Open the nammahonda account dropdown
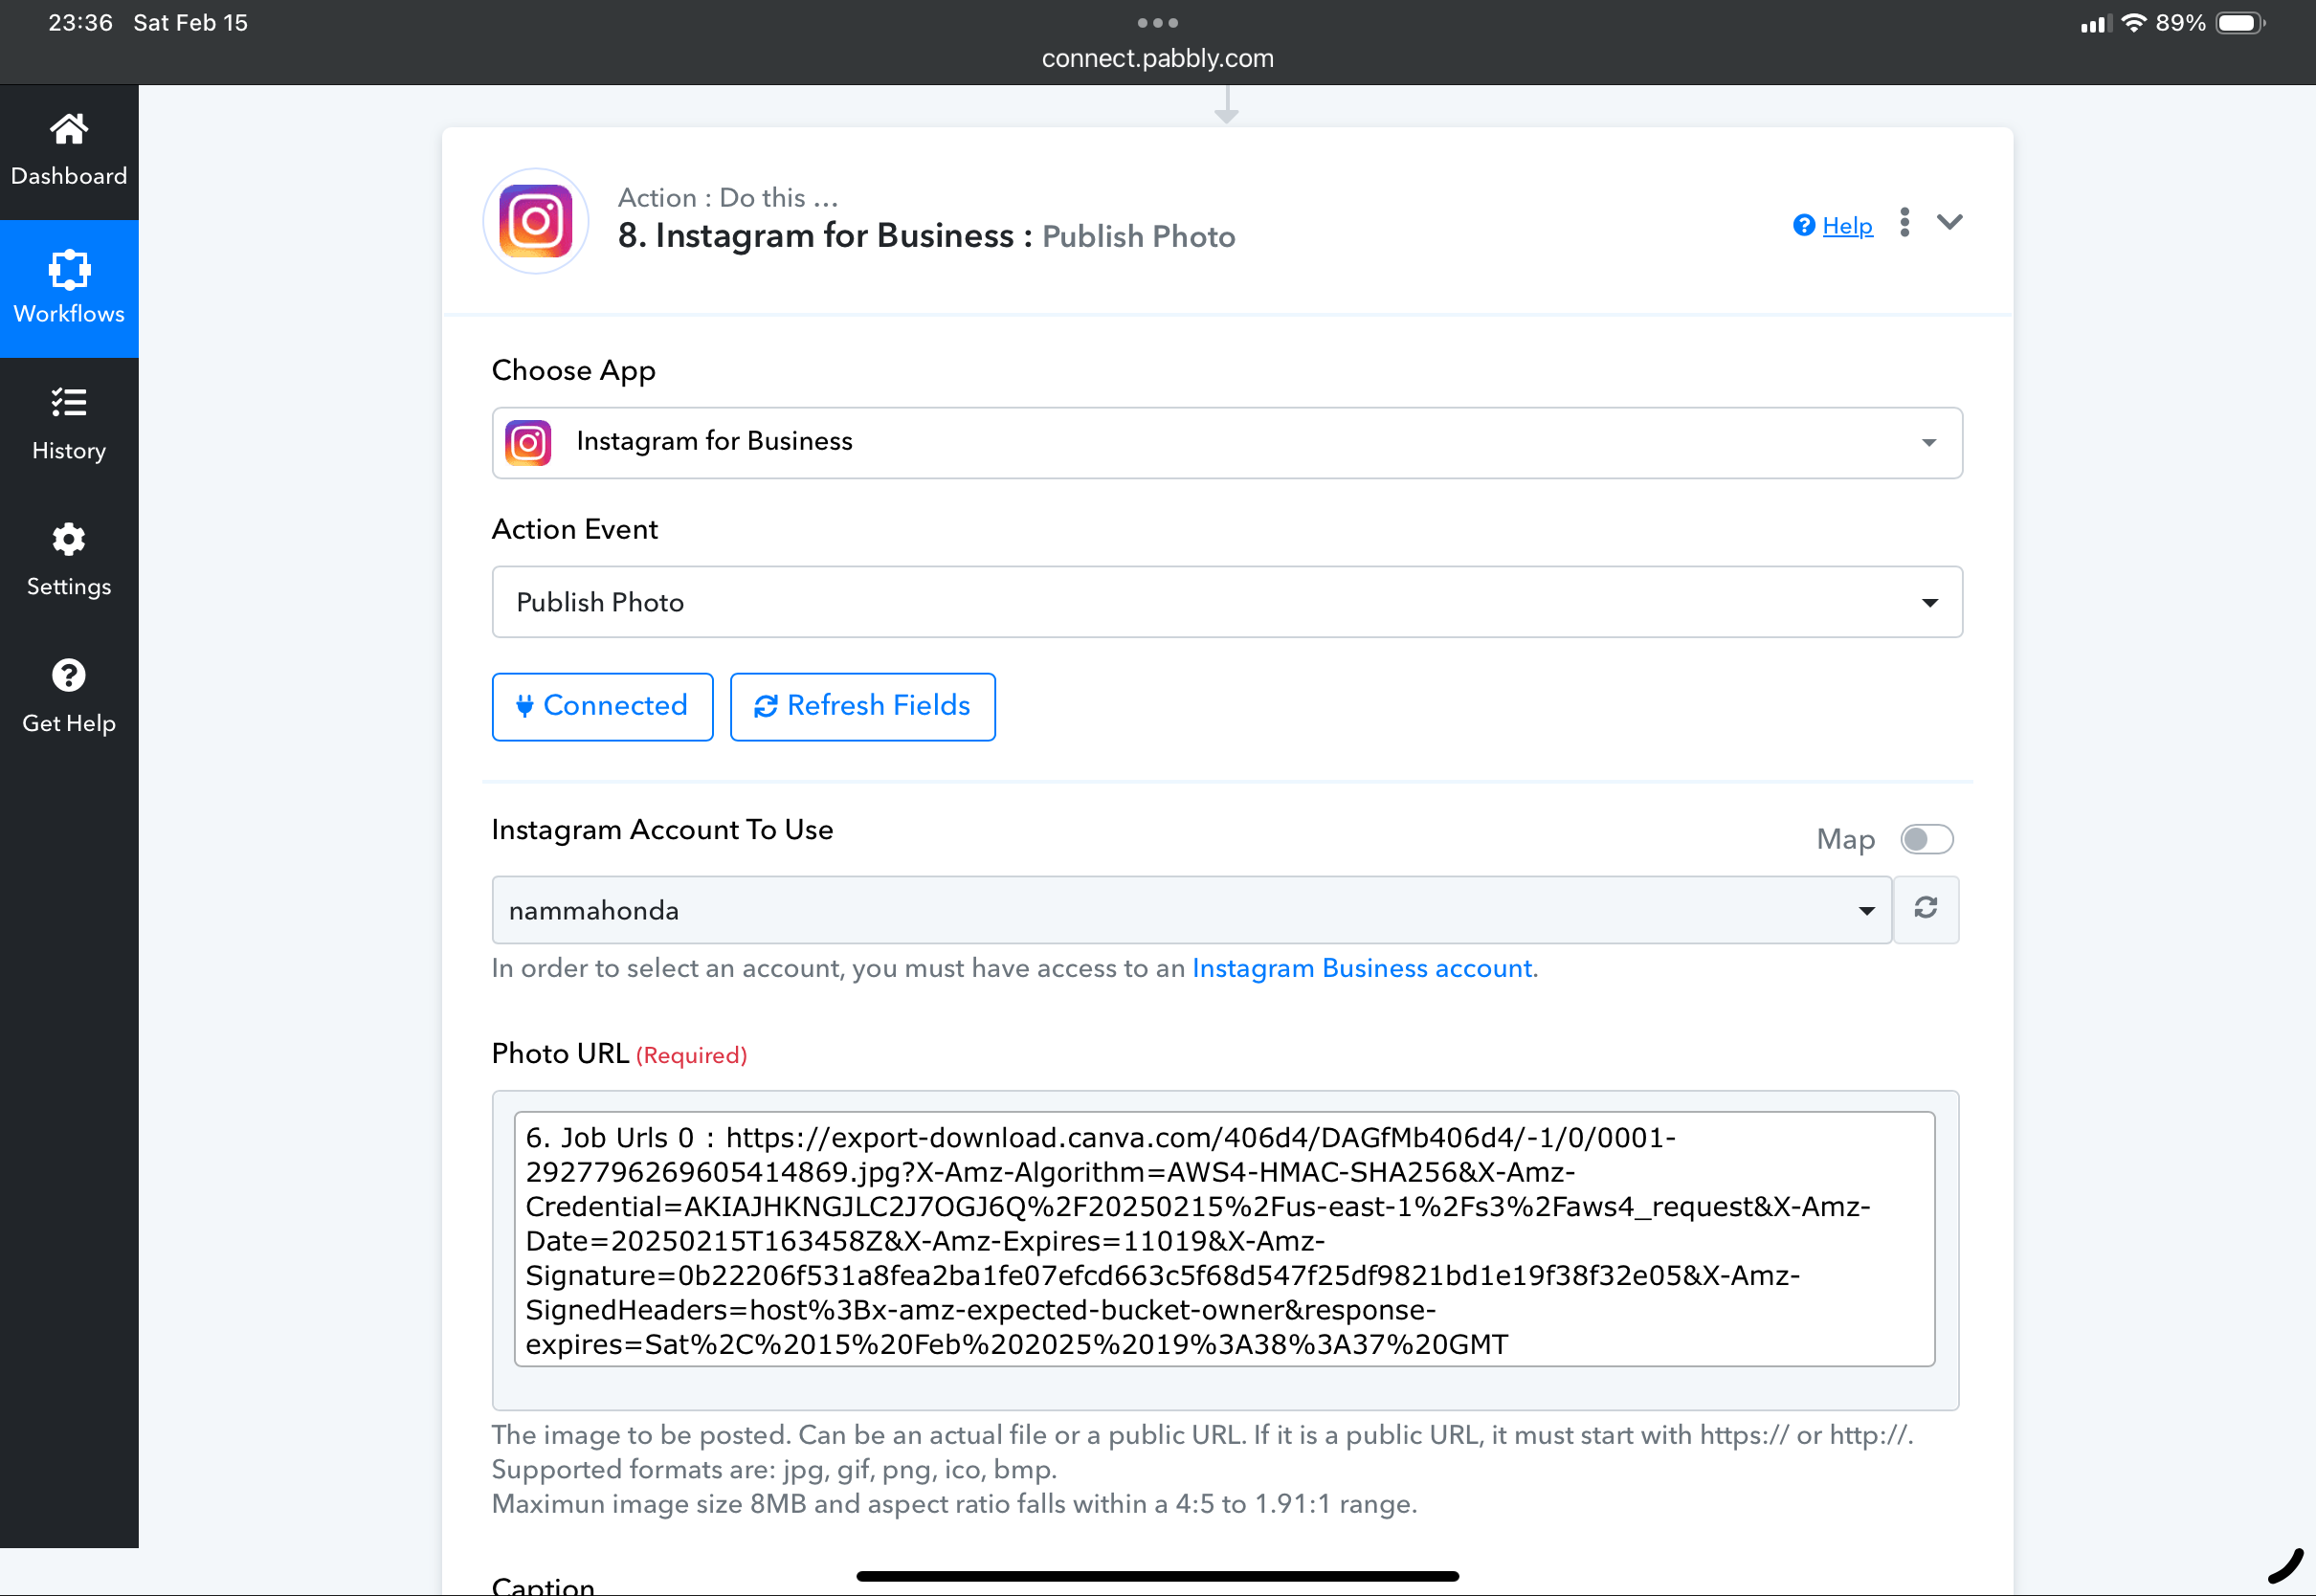Viewport: 2316px width, 1596px height. [x=1190, y=910]
